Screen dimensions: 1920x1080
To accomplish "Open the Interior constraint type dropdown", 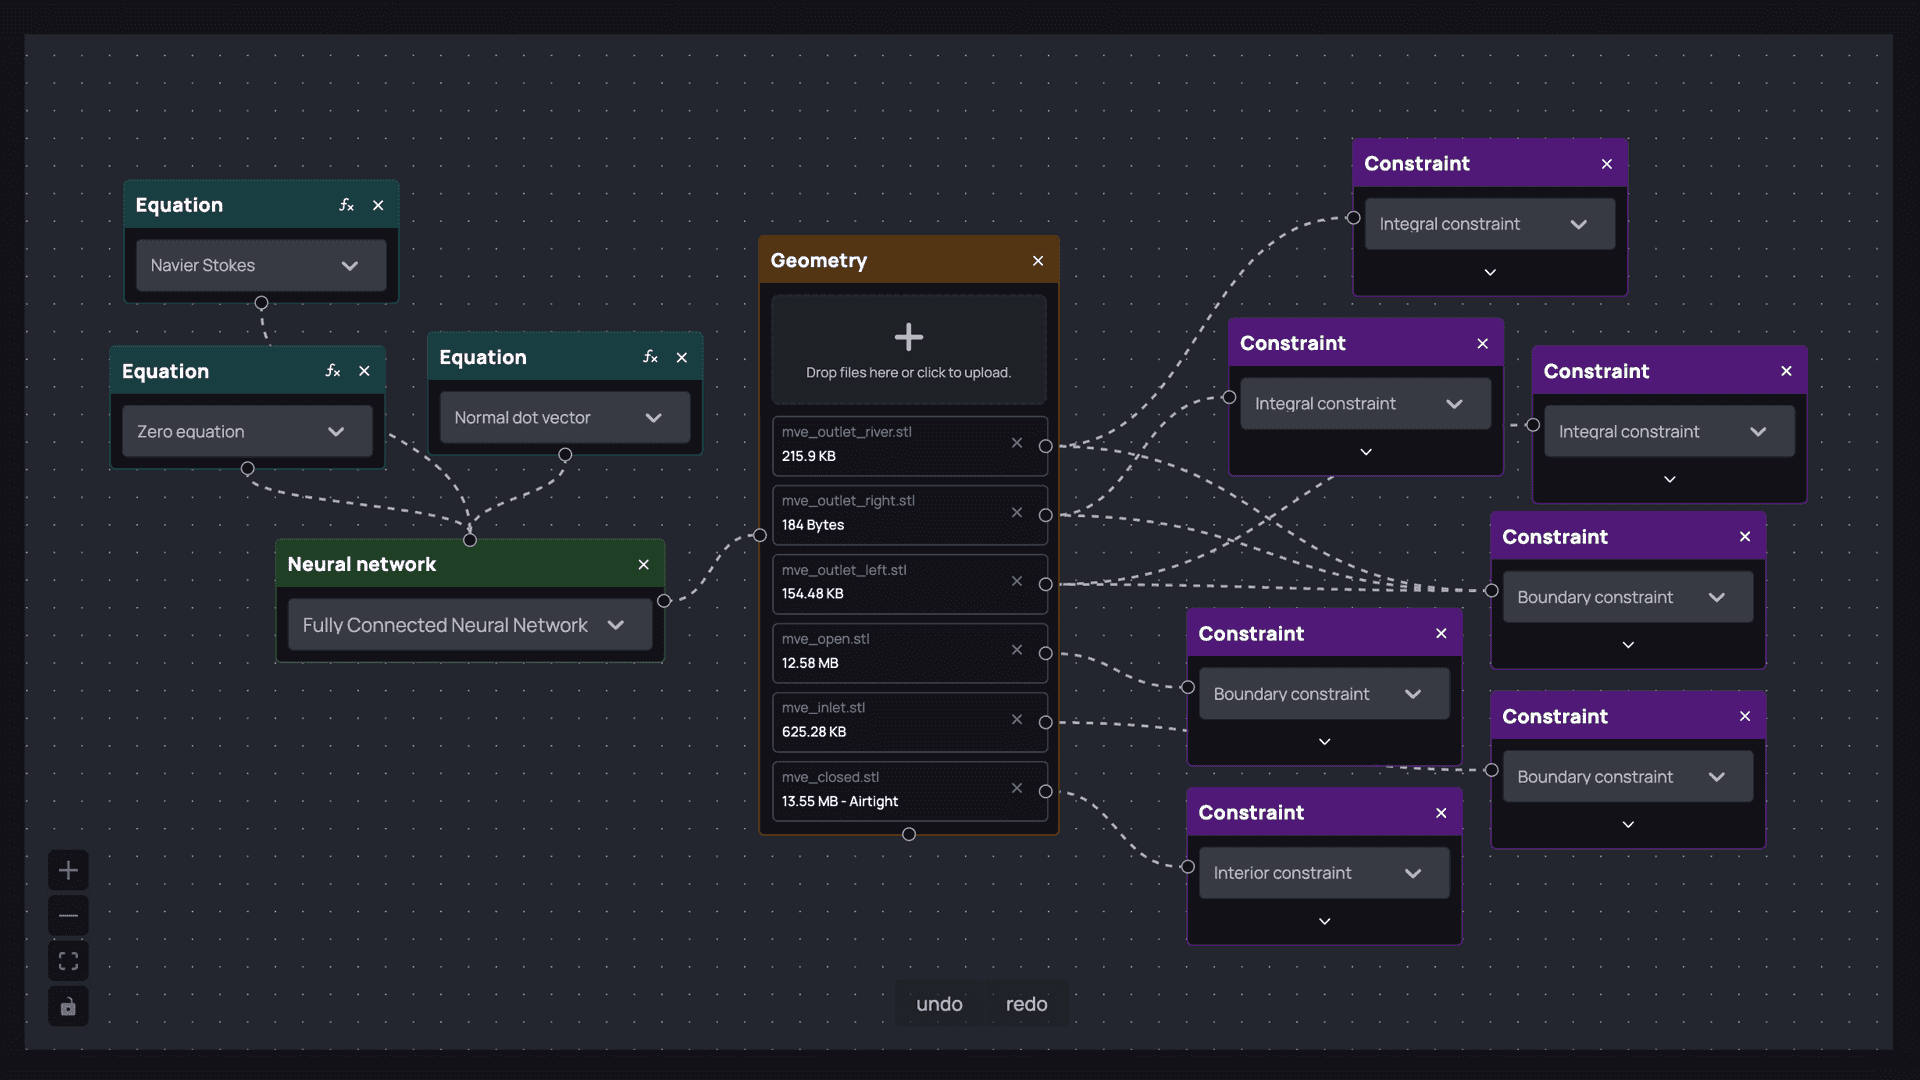I will click(x=1324, y=873).
